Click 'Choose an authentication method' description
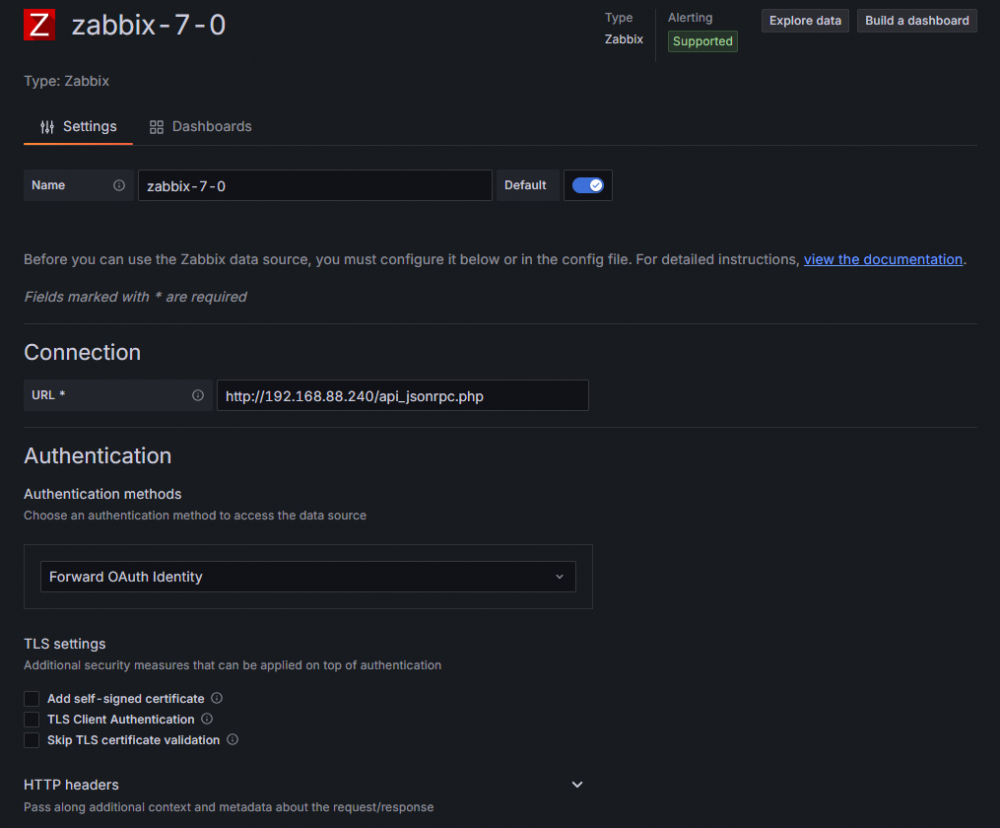 195,515
